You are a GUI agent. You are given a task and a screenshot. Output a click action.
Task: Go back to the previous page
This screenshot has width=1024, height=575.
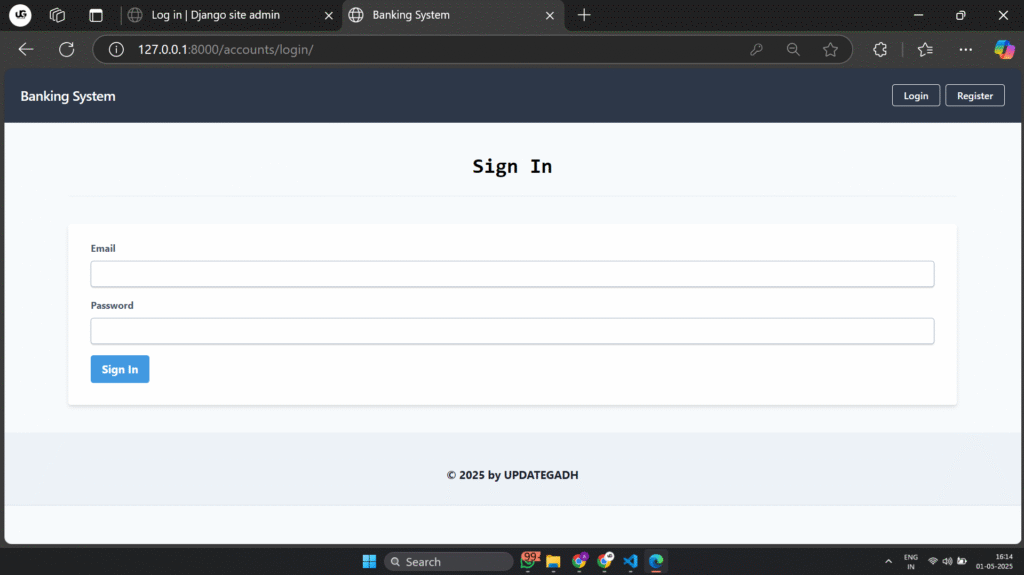tap(26, 50)
